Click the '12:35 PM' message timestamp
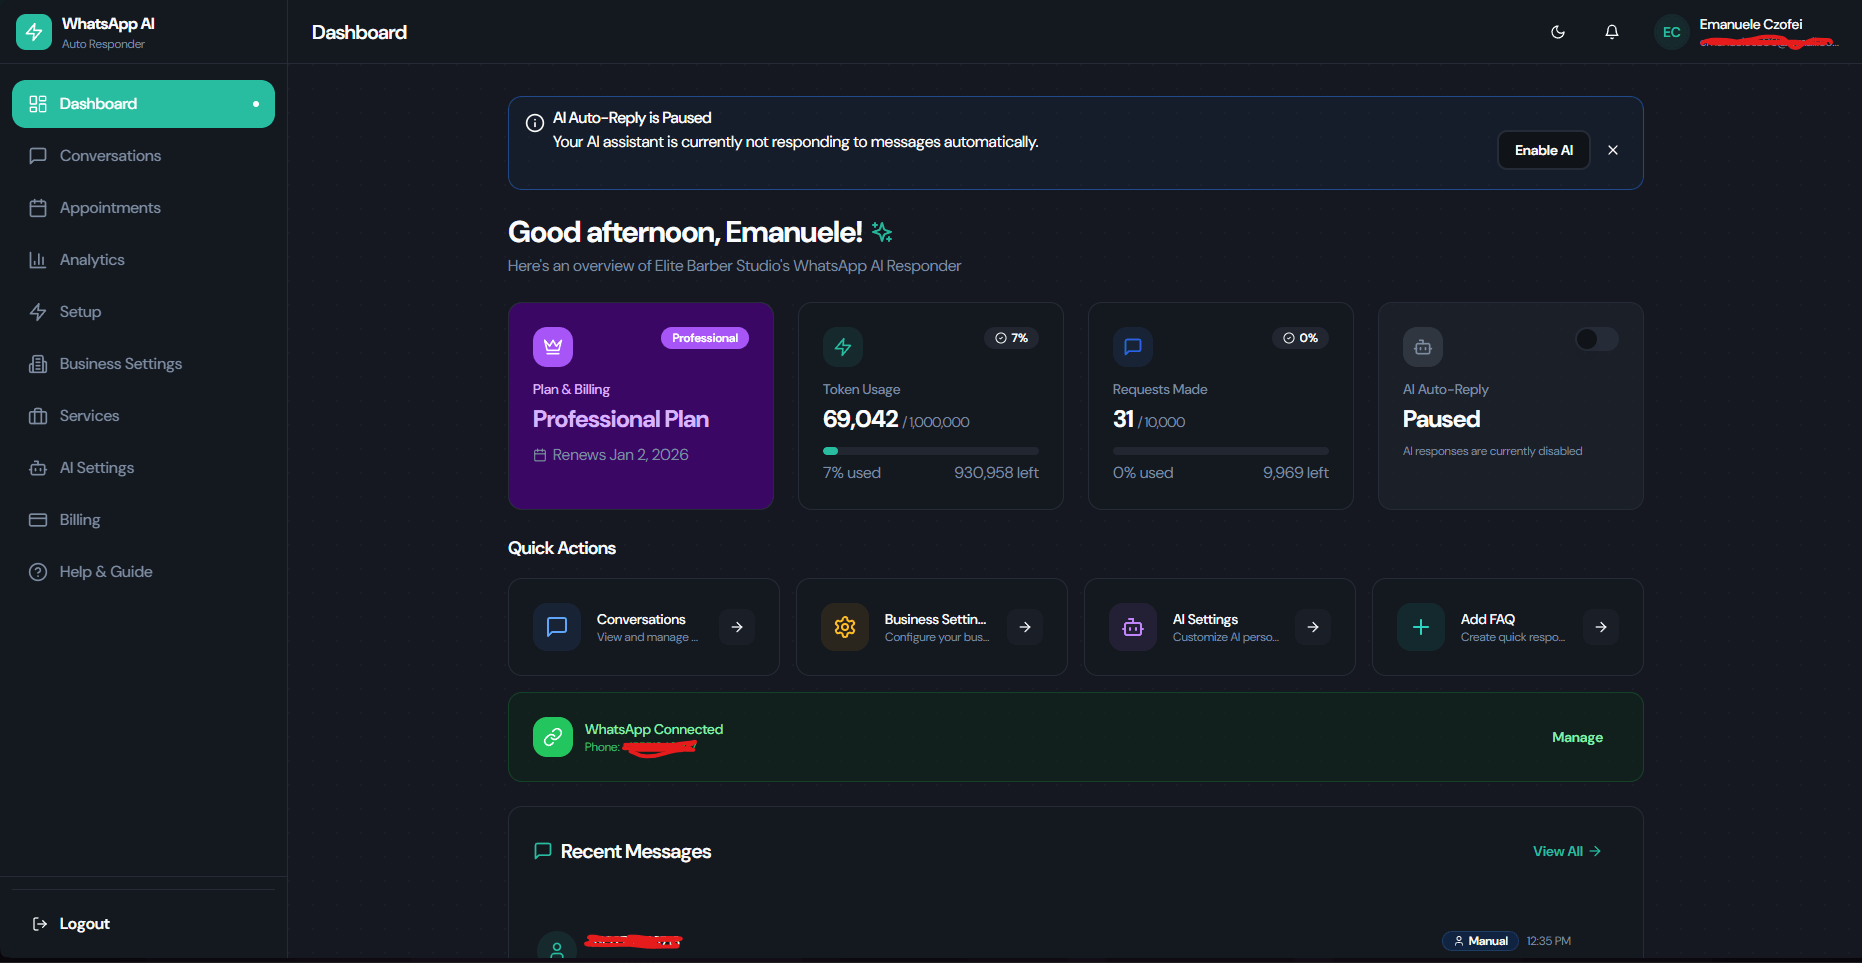The width and height of the screenshot is (1862, 963). click(x=1548, y=941)
